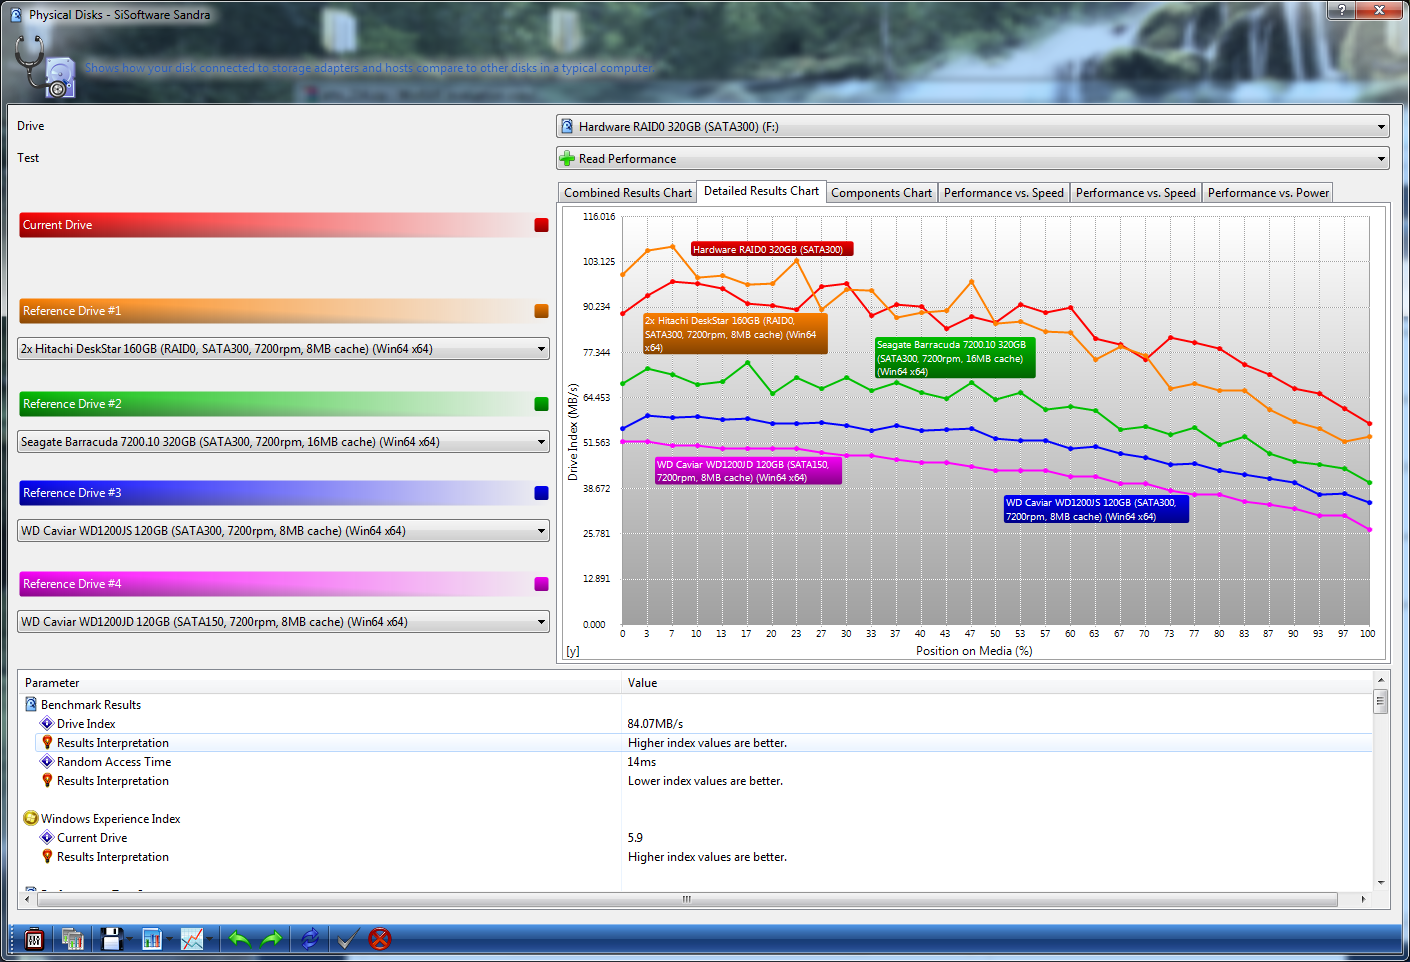1410x962 pixels.
Task: Click the 14ms value
Action: coord(642,761)
